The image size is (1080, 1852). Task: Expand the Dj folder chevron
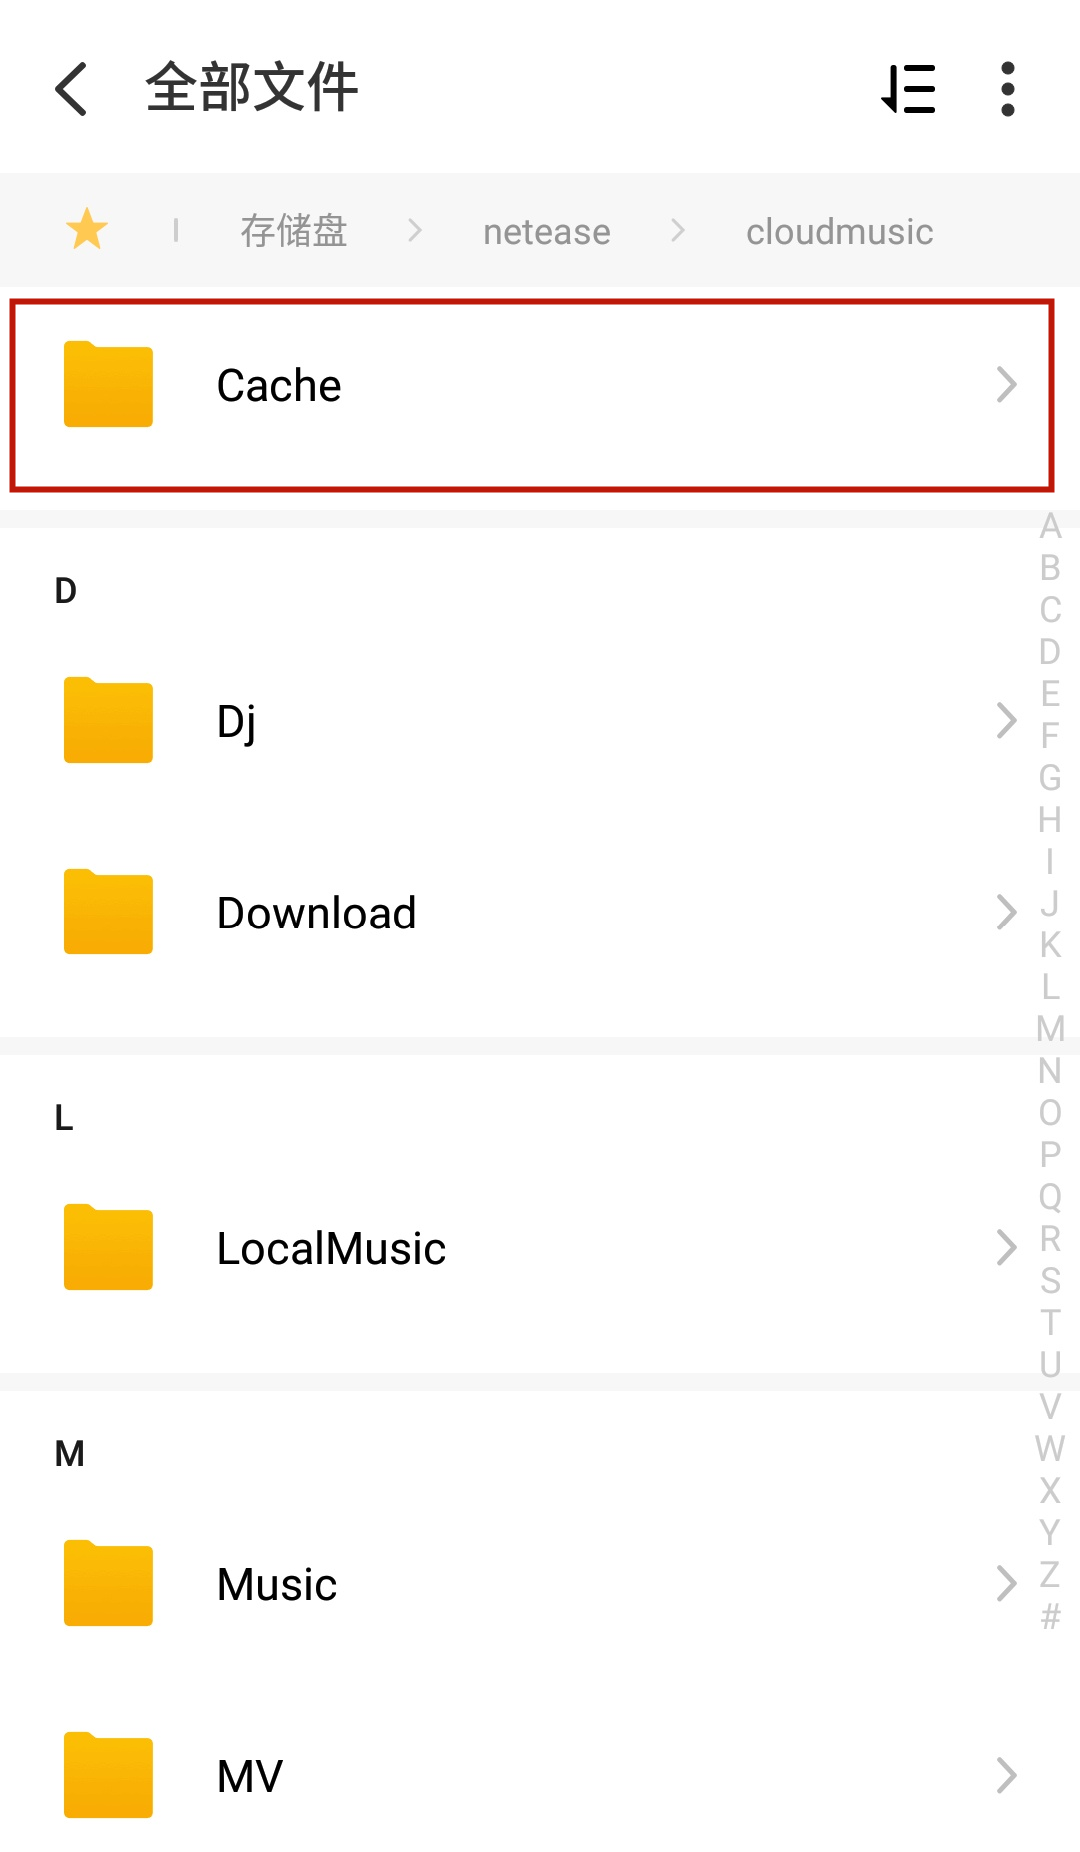[1006, 721]
